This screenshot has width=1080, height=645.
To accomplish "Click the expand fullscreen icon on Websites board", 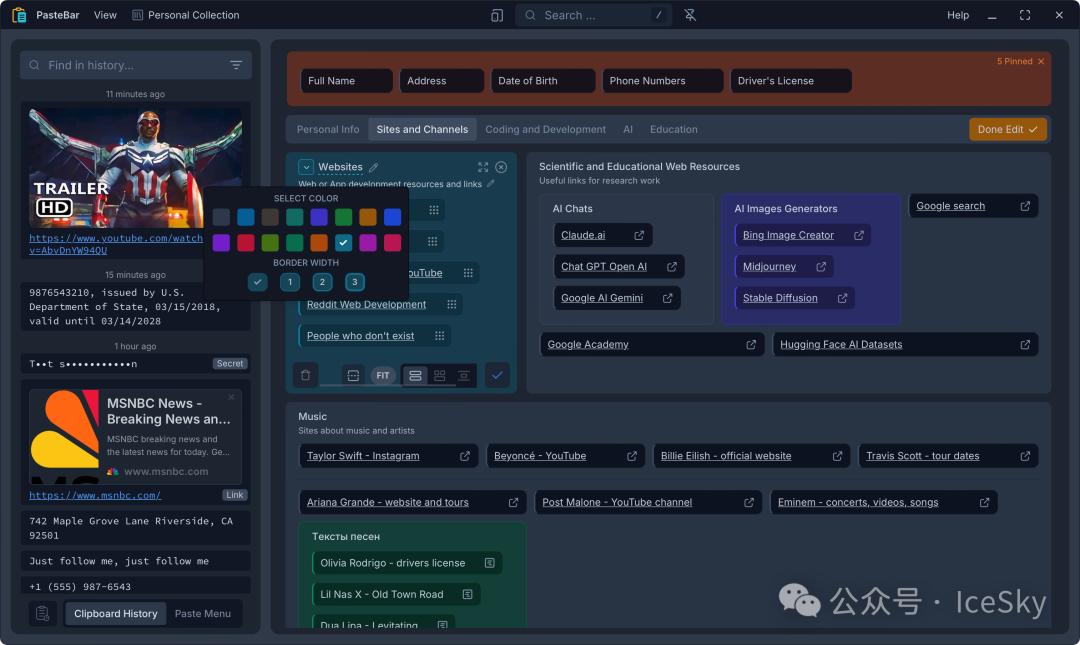I will [x=483, y=167].
